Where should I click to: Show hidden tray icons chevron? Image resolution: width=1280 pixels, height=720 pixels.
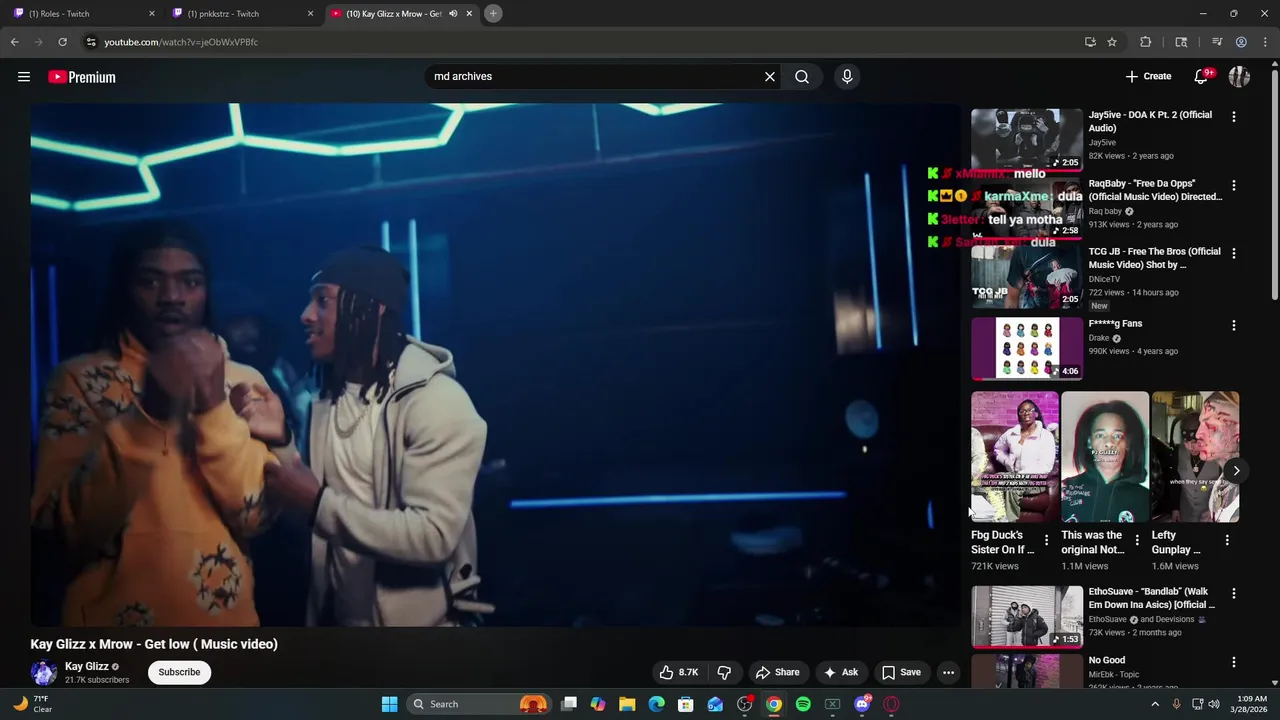[1155, 704]
